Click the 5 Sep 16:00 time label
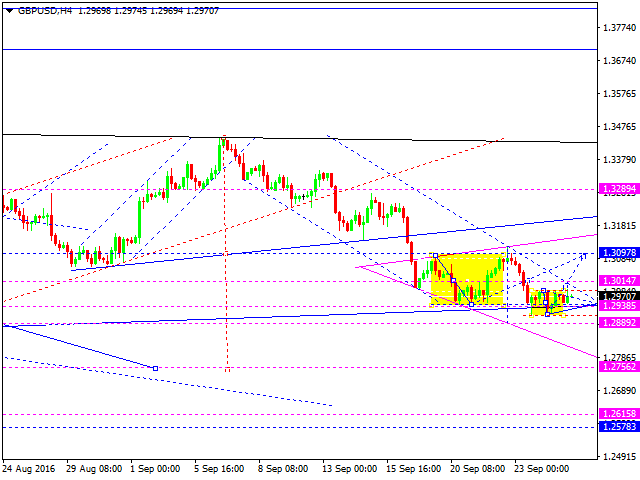This screenshot has width=640, height=480. [219, 469]
